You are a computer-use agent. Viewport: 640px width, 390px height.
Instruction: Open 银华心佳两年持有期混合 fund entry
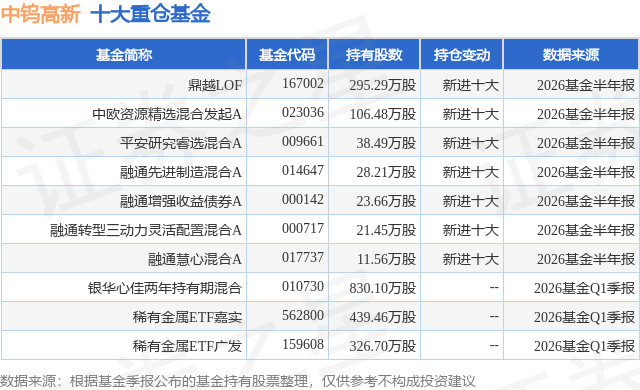(x=165, y=288)
